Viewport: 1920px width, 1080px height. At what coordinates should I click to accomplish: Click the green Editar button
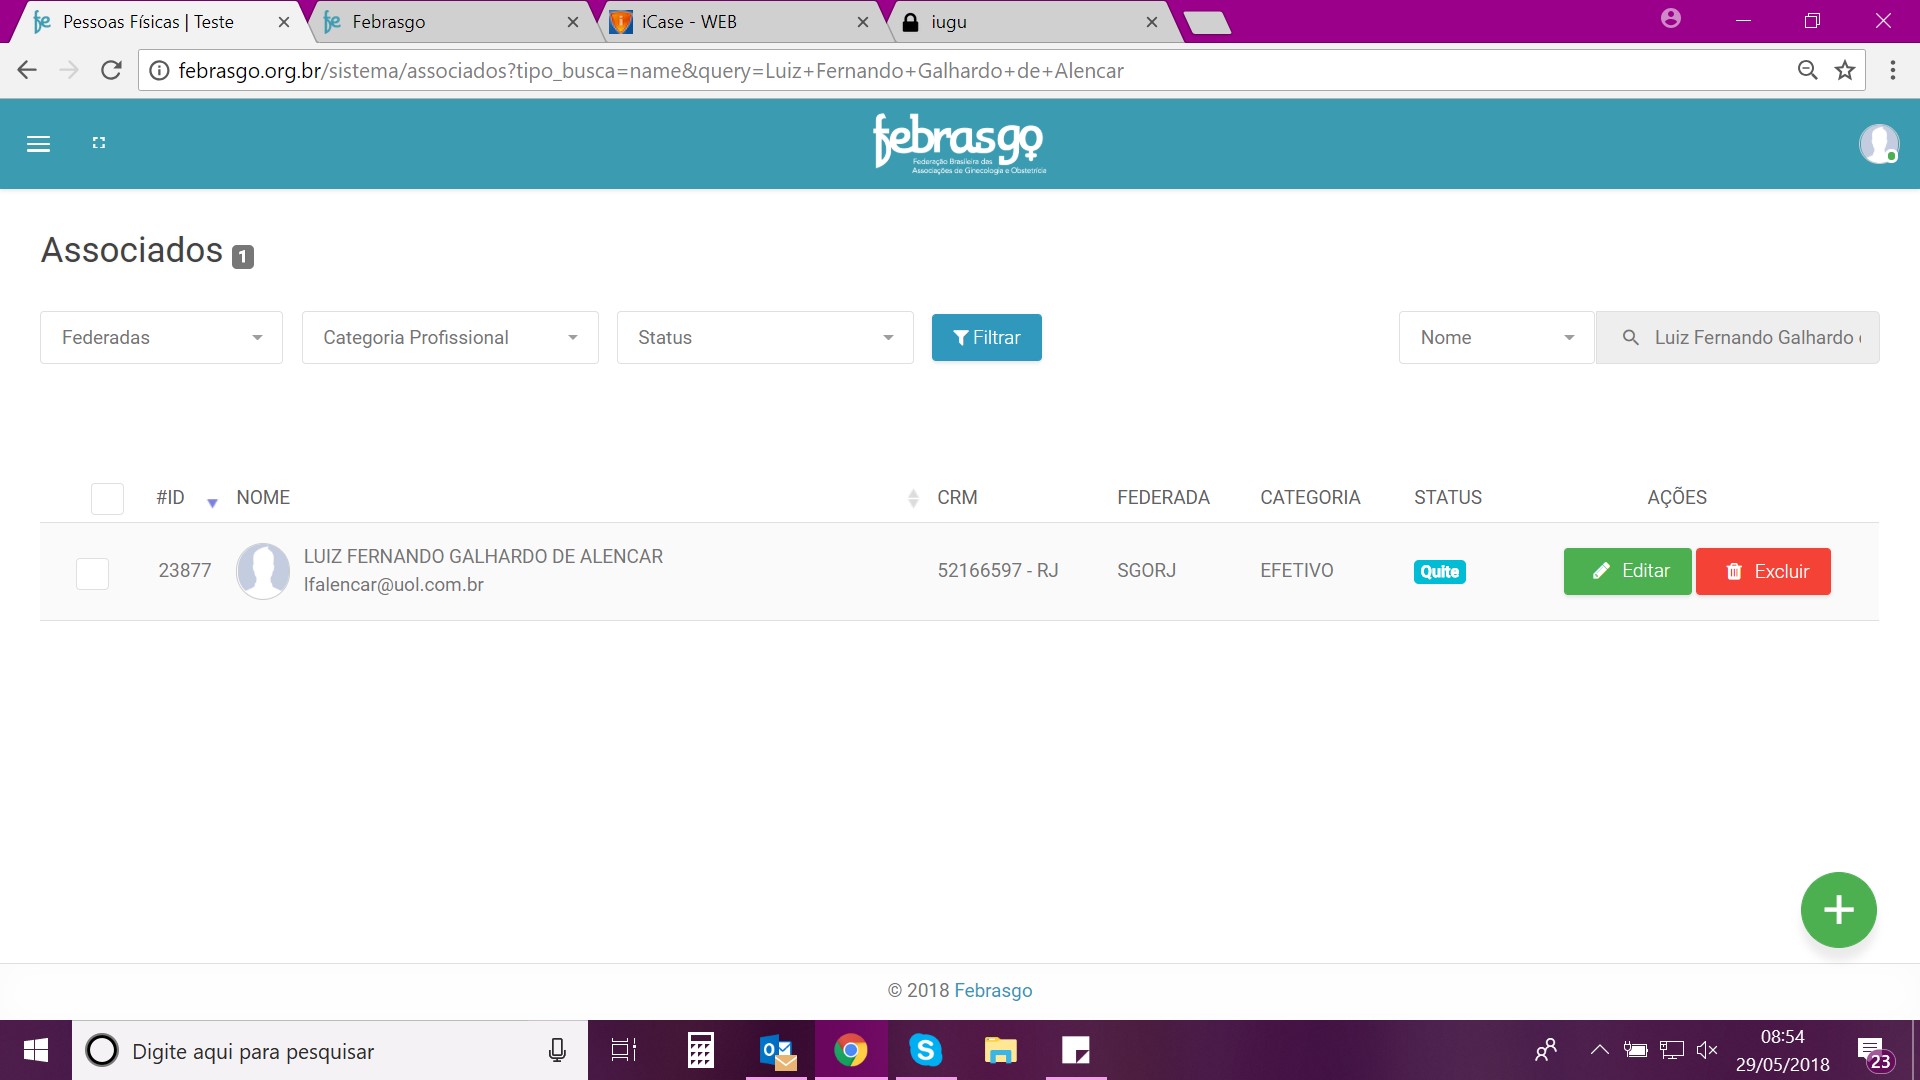(x=1627, y=571)
